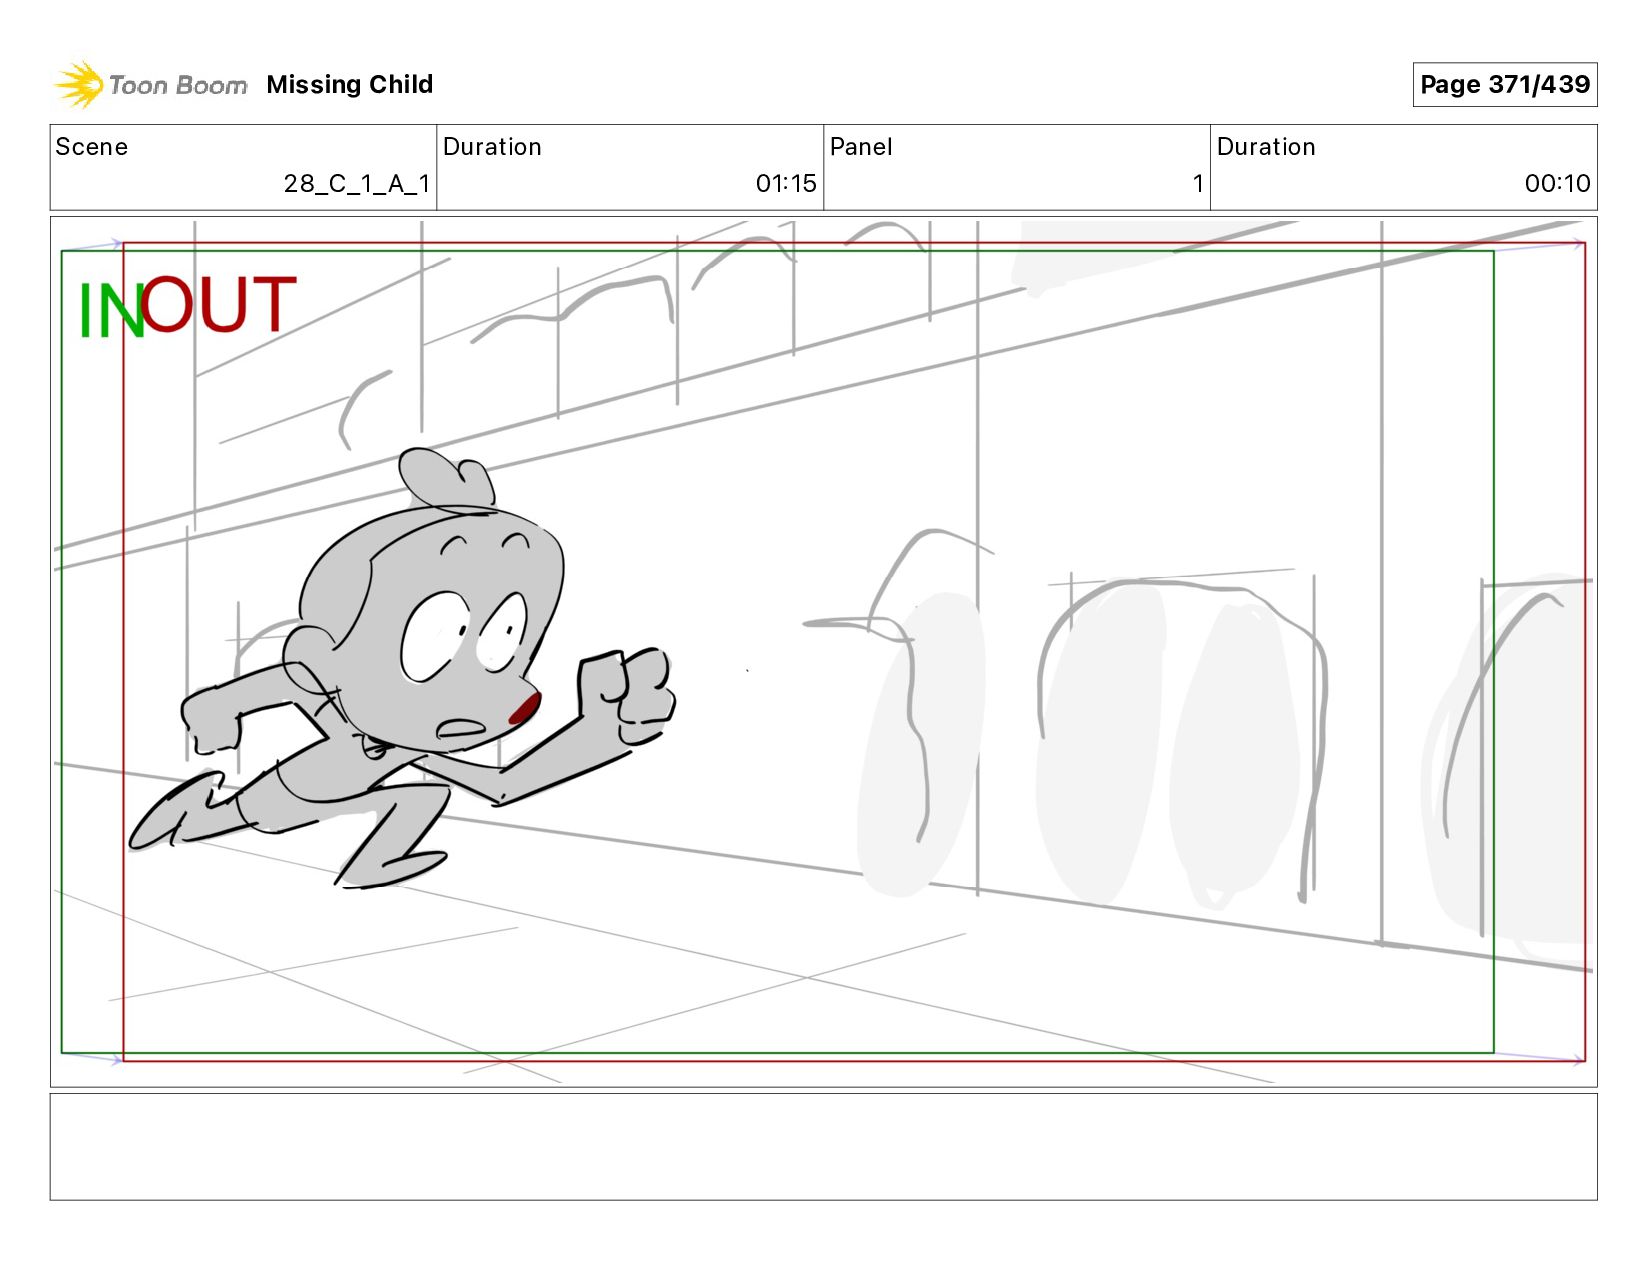Screen dimensions: 1650x1275
Task: Click the empty notes box below the panel
Action: [823, 1147]
